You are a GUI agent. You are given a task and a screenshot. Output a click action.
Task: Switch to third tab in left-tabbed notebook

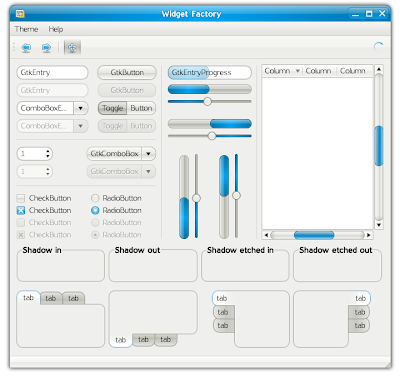[223, 326]
